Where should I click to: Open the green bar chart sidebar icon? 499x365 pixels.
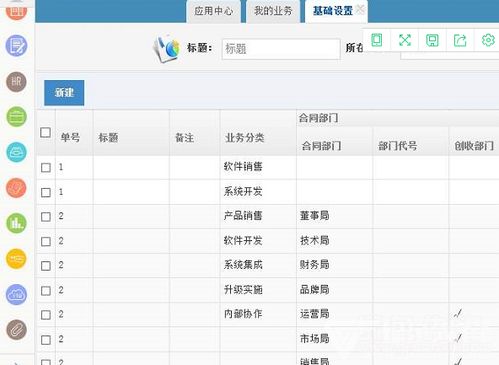pos(16,223)
